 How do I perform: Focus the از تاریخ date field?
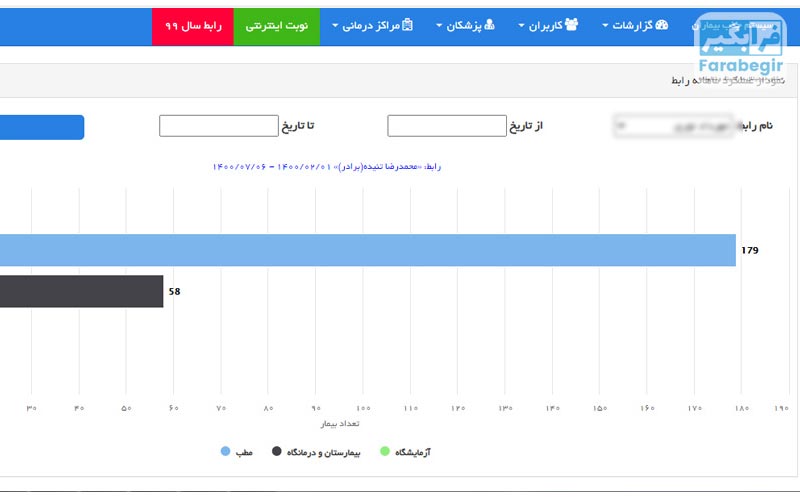447,126
